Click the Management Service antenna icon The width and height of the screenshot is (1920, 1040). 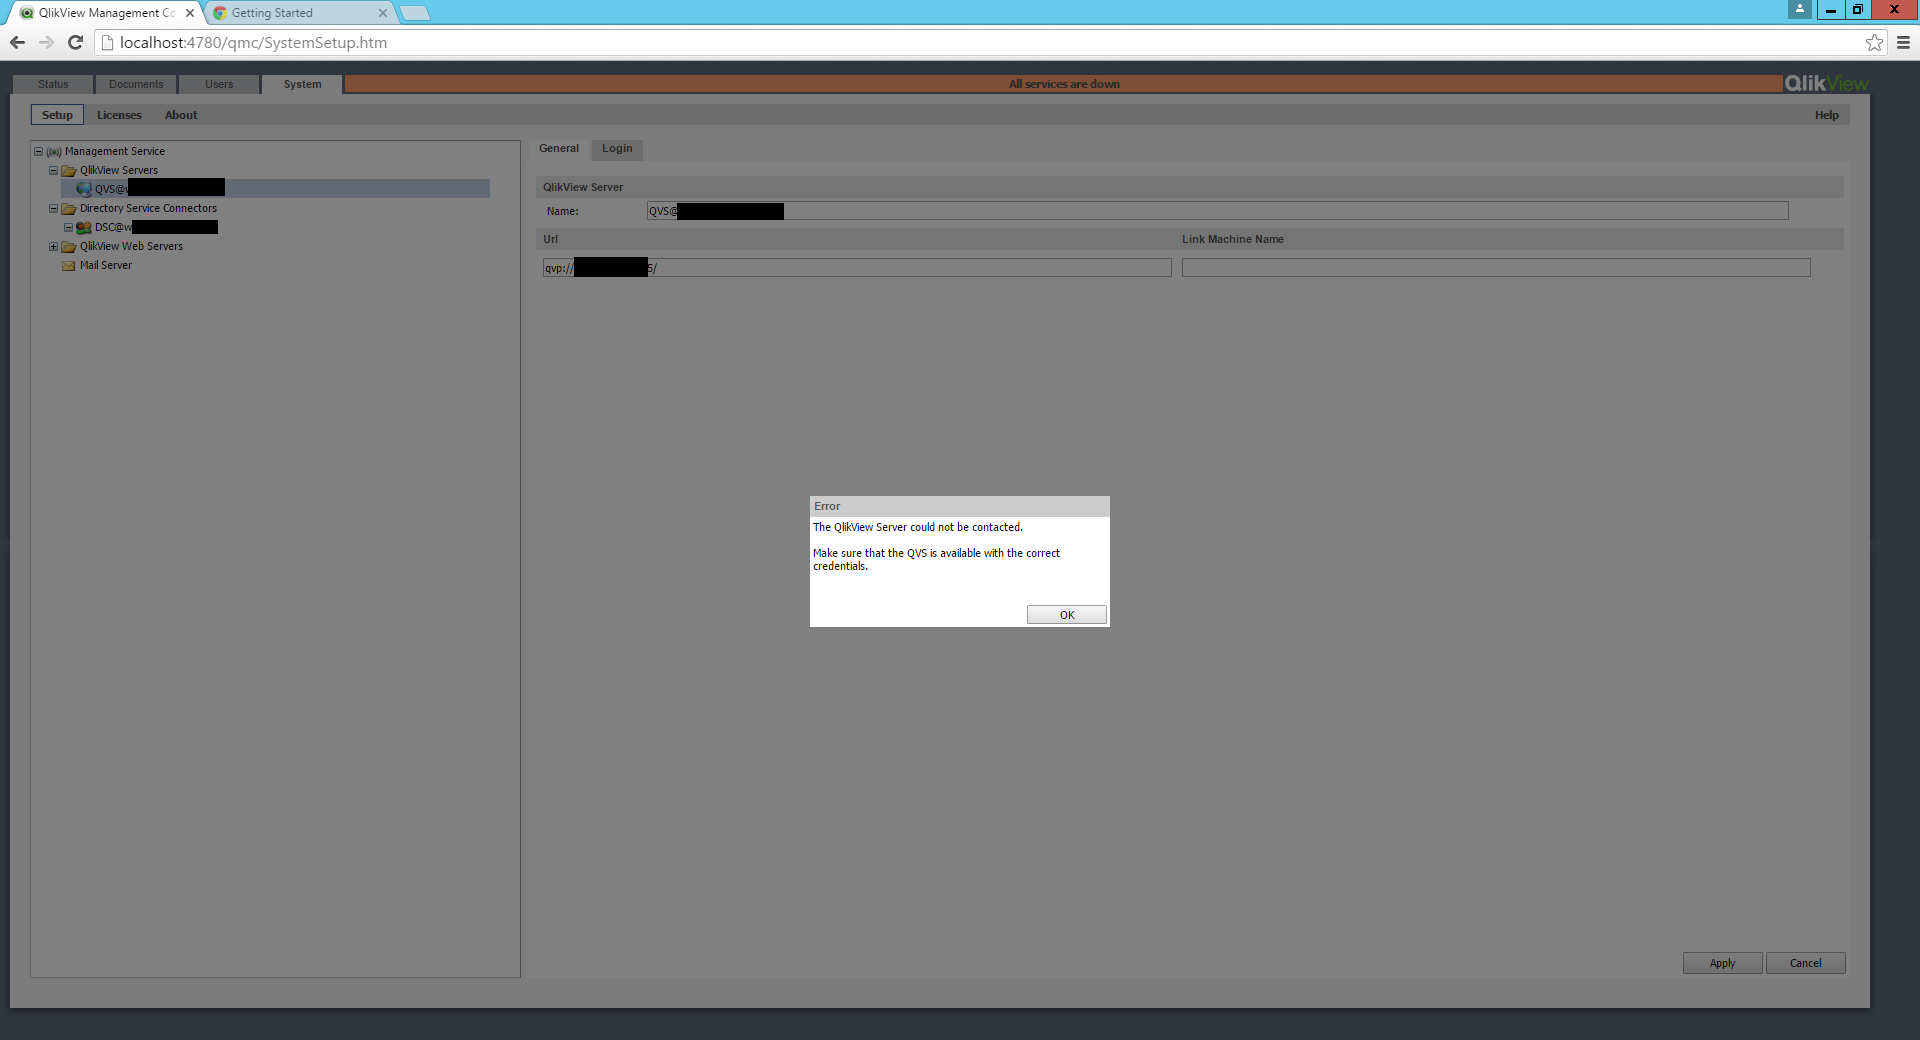(54, 152)
